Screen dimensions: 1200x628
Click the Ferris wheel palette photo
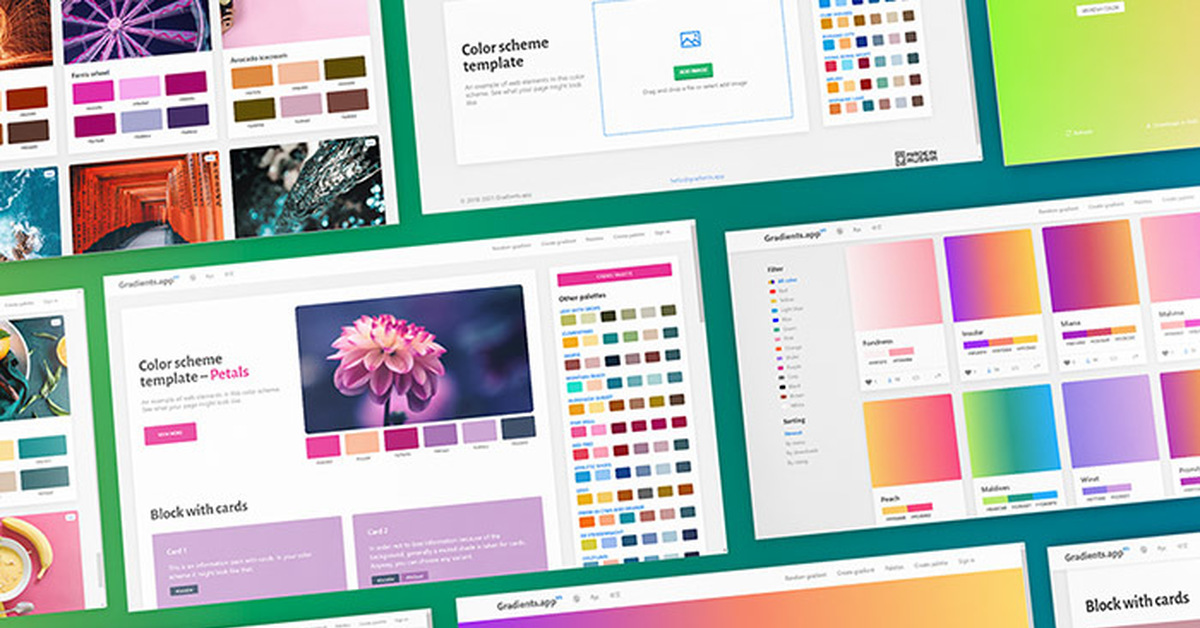(x=137, y=30)
